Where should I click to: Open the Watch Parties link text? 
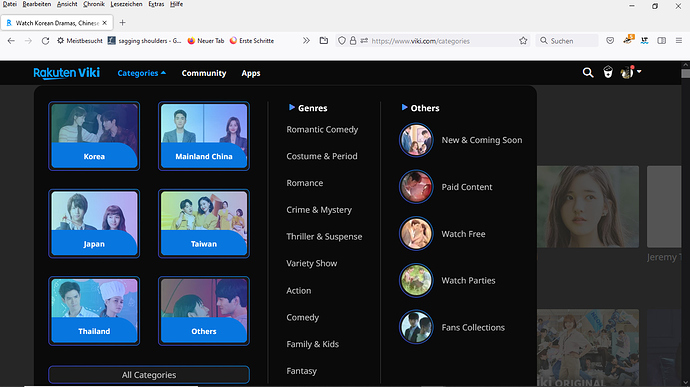tap(468, 280)
